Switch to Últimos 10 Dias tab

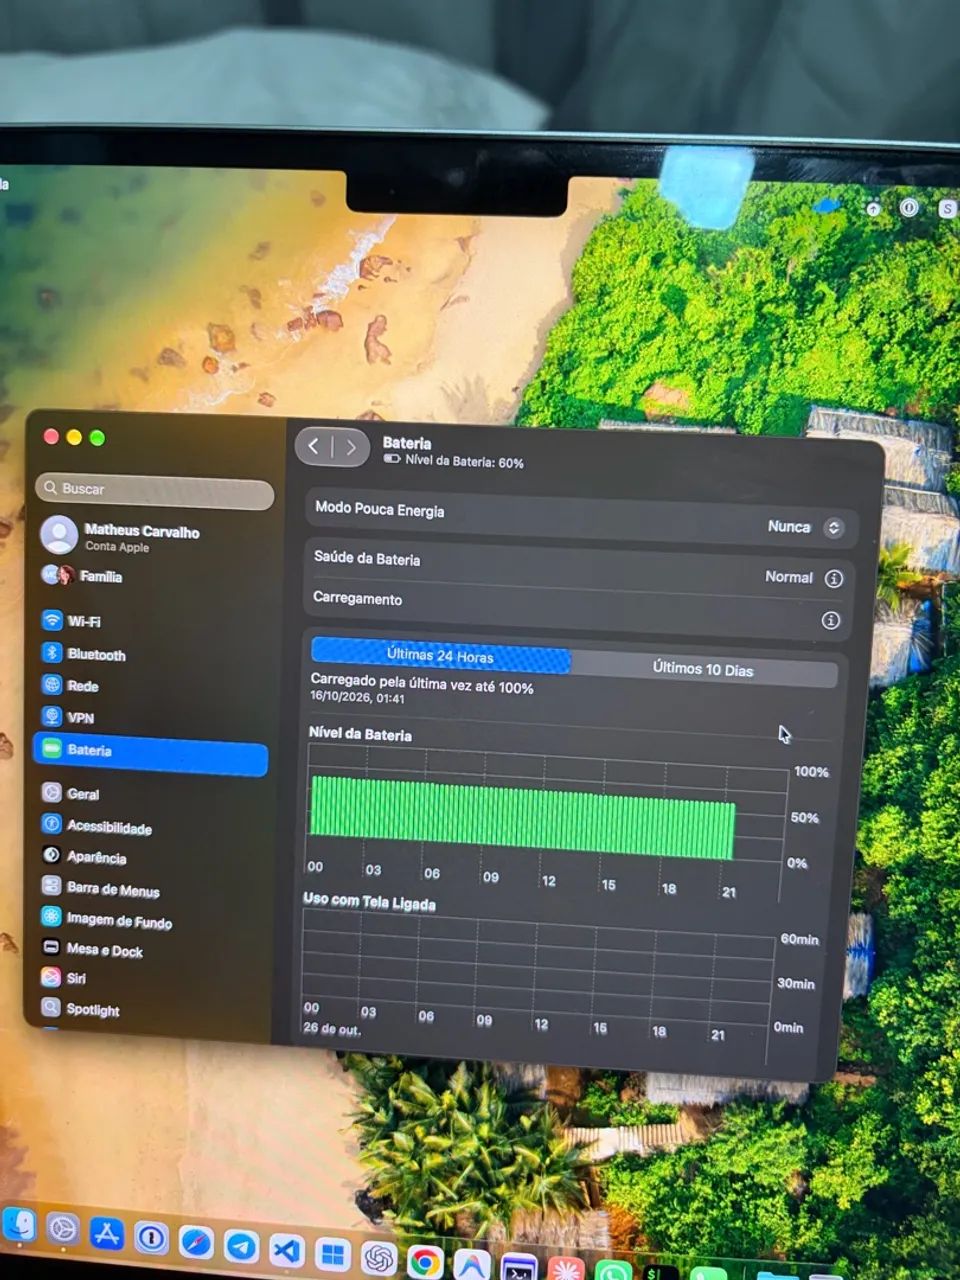pyautogui.click(x=703, y=669)
